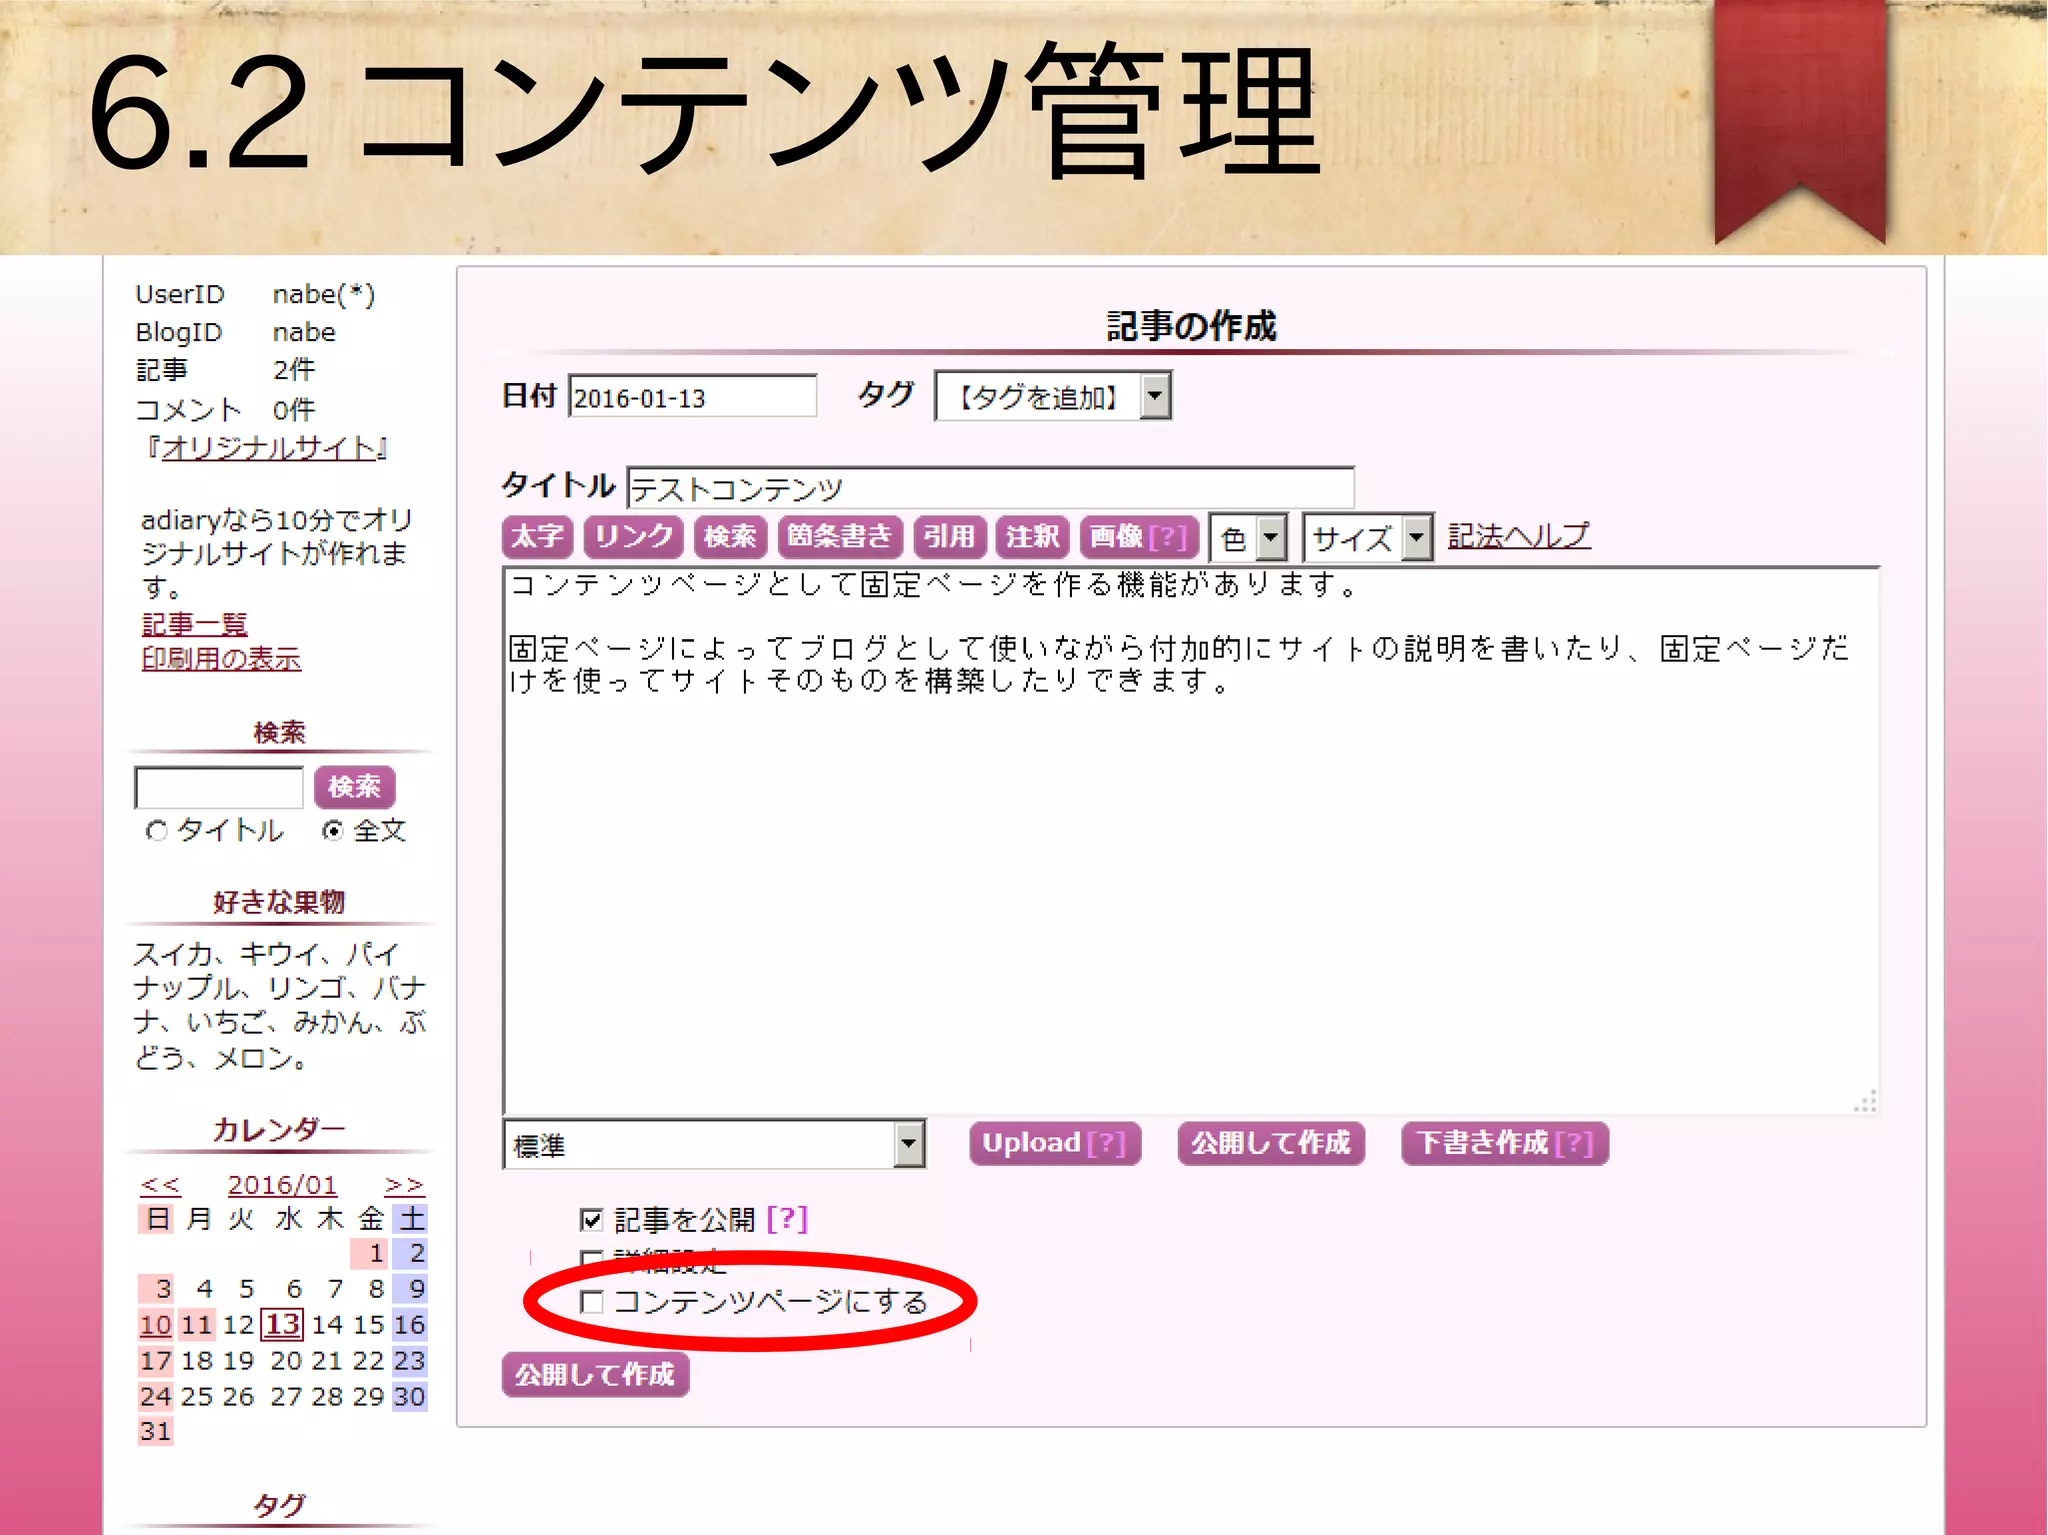Click the 日付 date input field

click(x=692, y=397)
